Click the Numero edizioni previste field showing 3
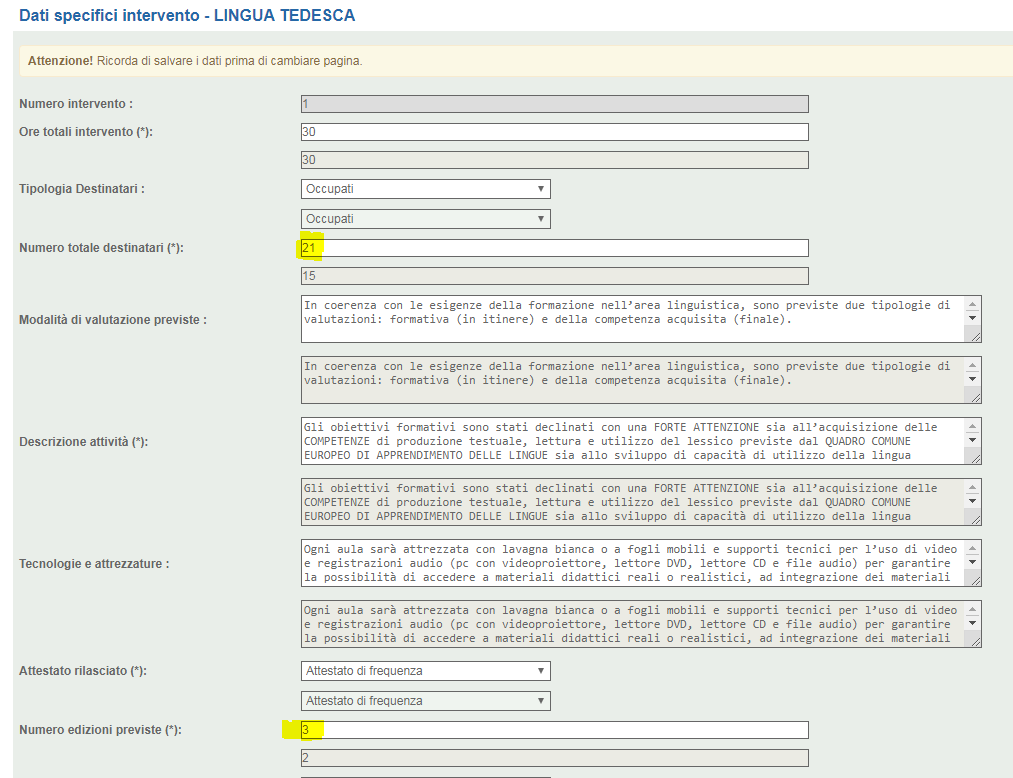This screenshot has width=1013, height=778. pyautogui.click(x=554, y=730)
